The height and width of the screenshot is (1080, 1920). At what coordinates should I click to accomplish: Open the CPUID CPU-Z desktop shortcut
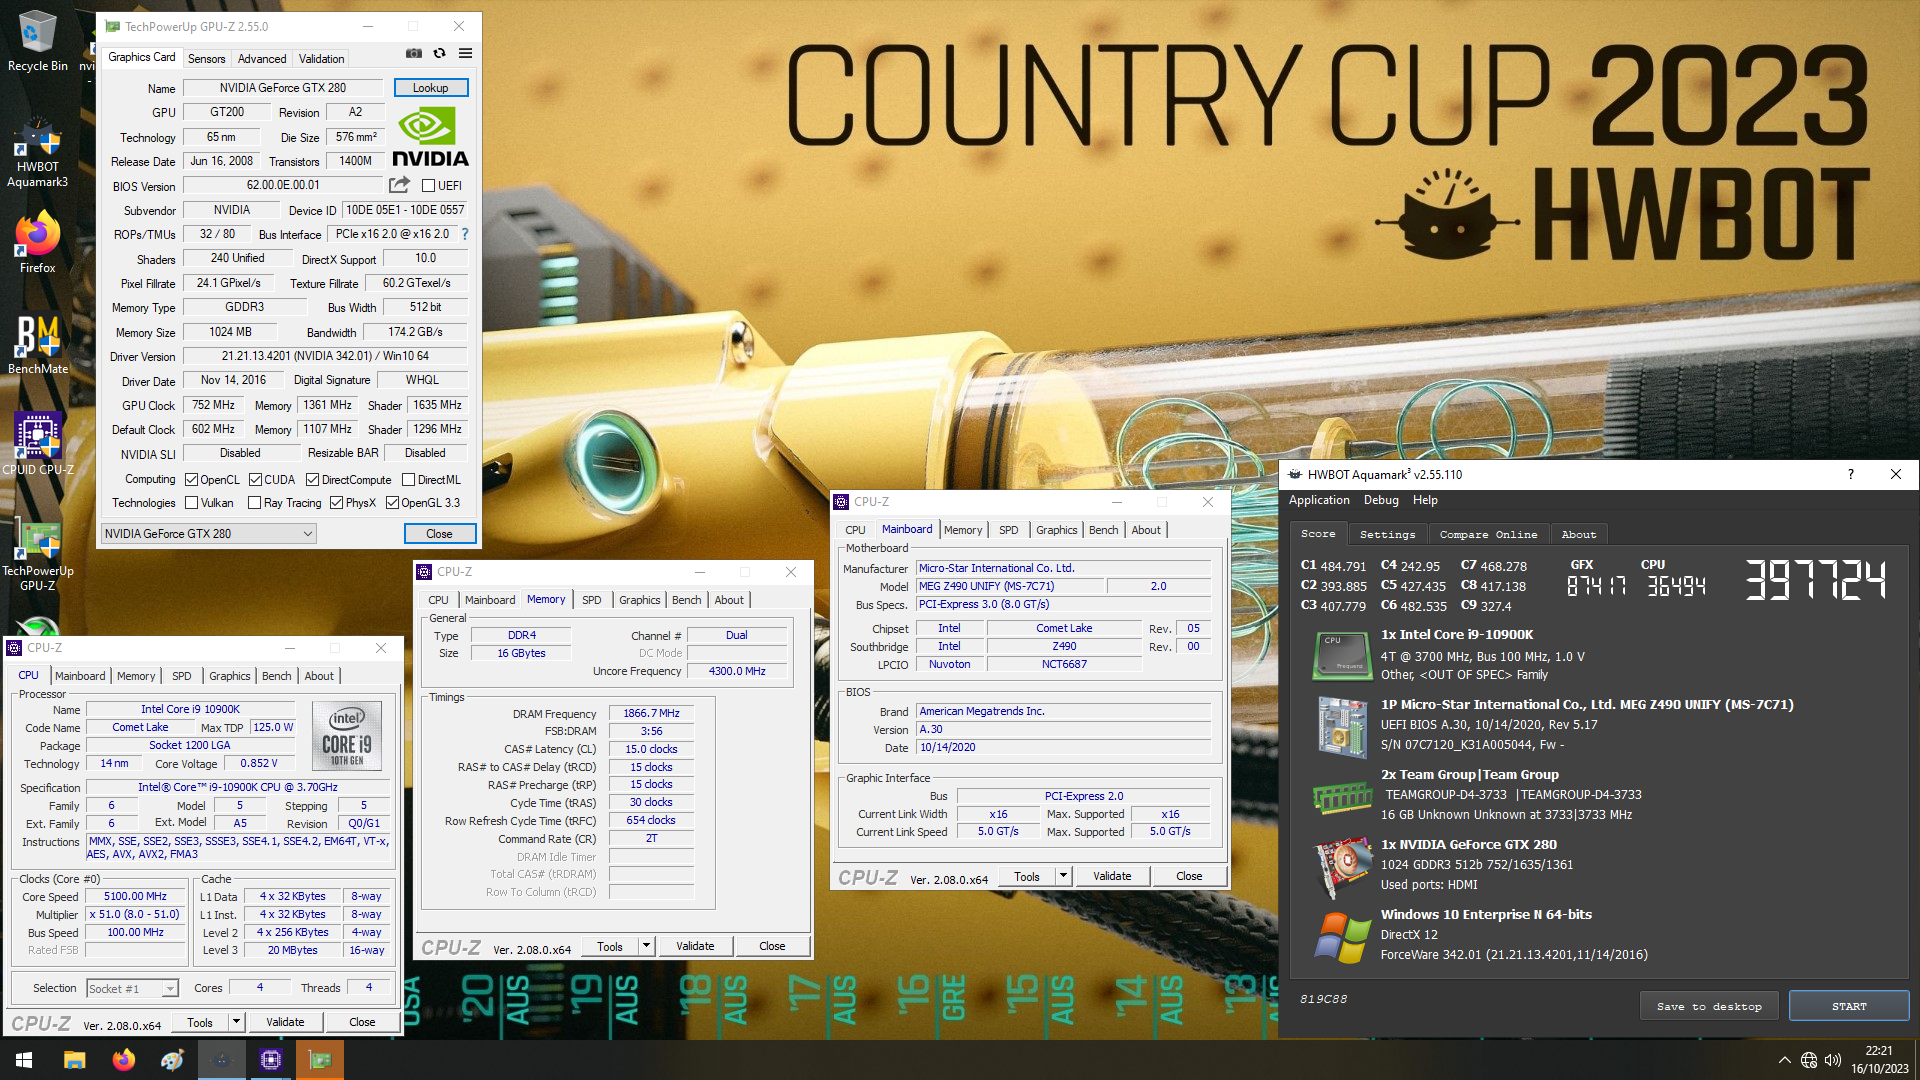click(x=38, y=444)
